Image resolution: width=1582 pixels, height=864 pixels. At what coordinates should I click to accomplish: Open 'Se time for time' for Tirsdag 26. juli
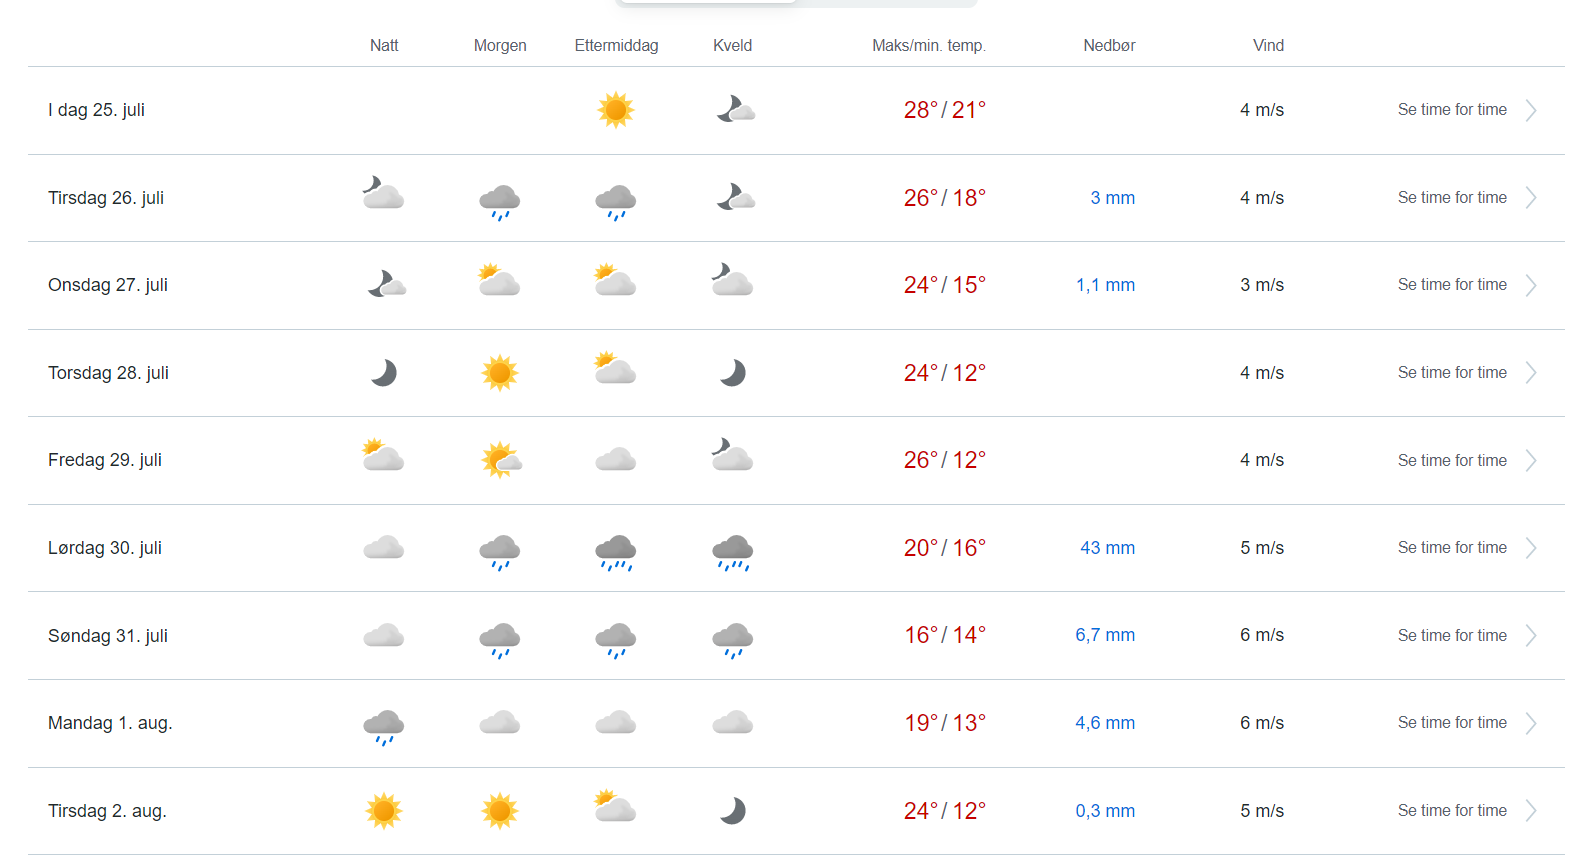[1452, 198]
